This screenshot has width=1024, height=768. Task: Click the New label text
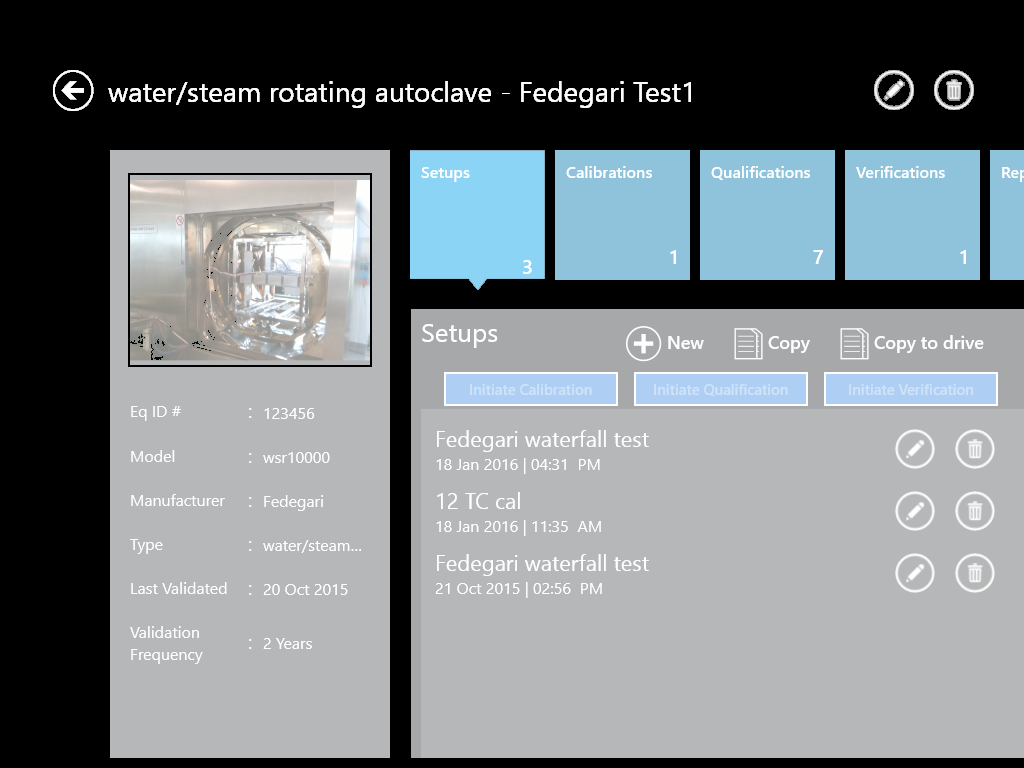point(685,343)
